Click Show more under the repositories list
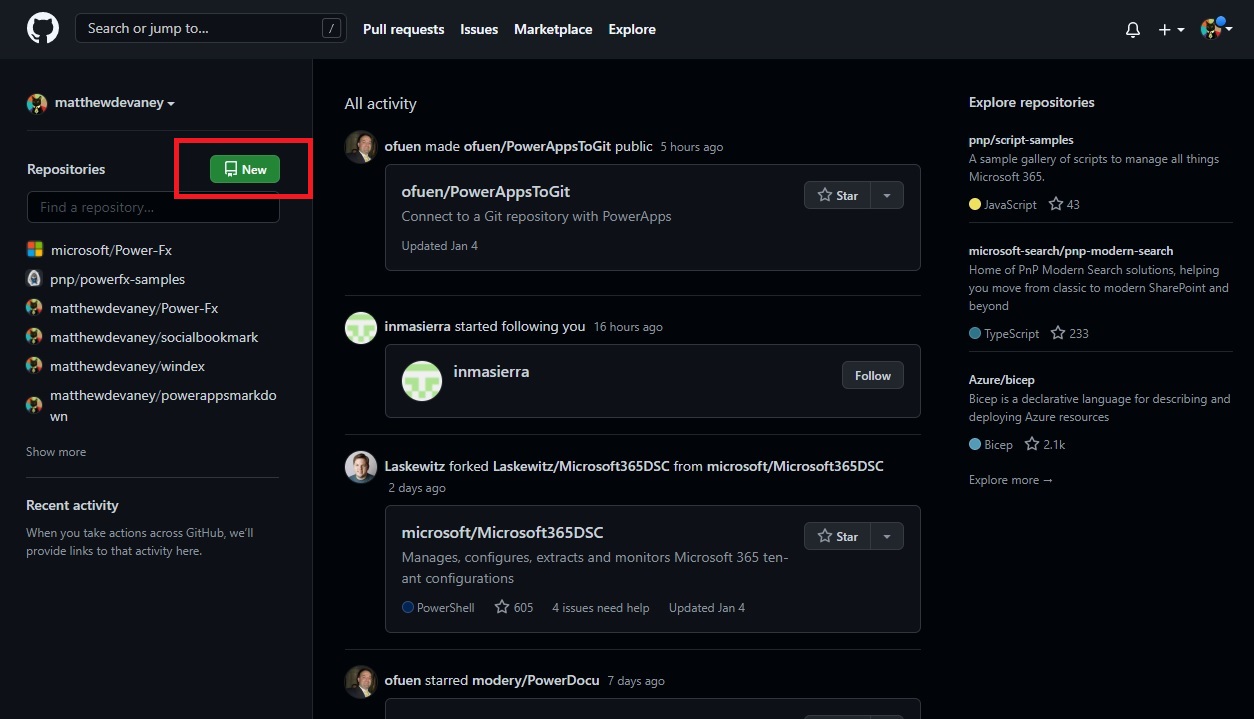 coord(55,451)
